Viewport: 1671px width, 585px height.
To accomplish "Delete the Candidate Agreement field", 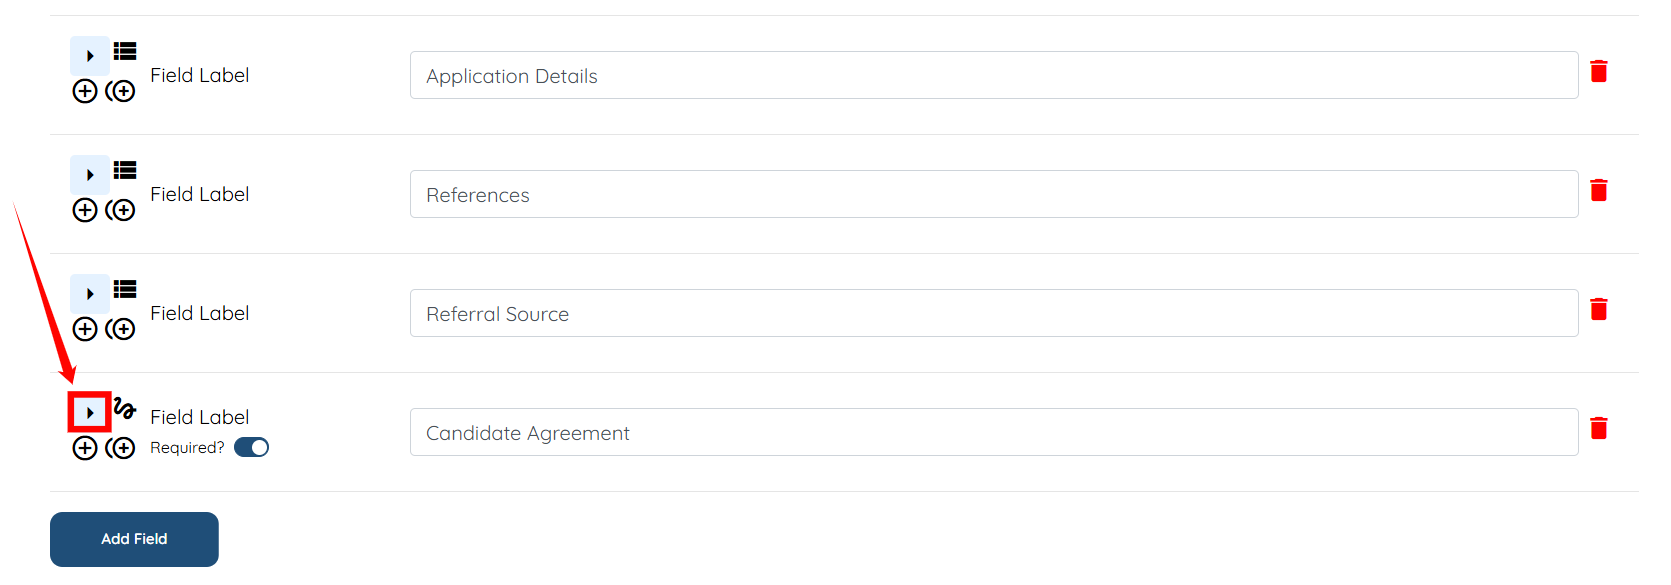I will click(x=1598, y=428).
